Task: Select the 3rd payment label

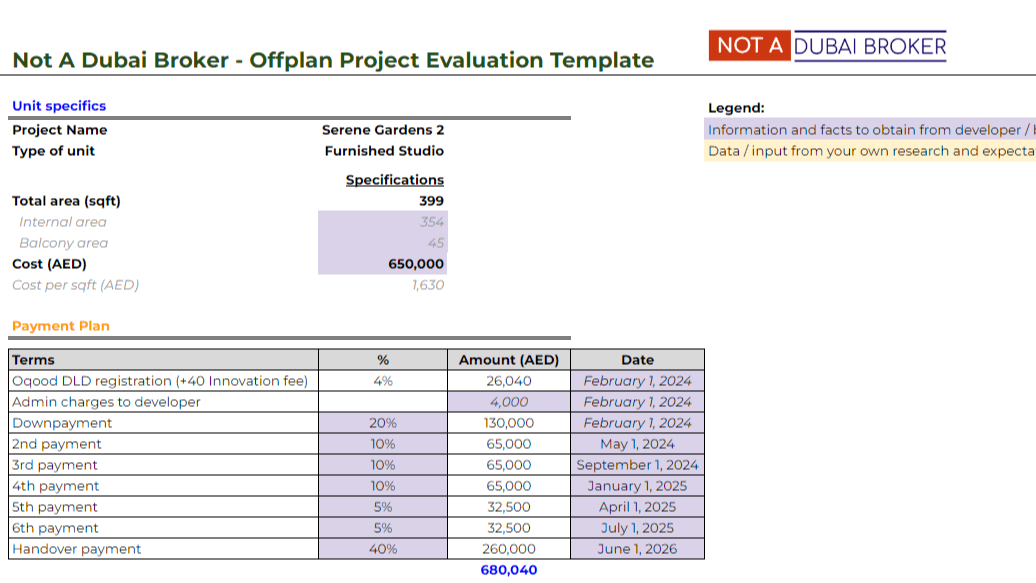Action: point(163,465)
